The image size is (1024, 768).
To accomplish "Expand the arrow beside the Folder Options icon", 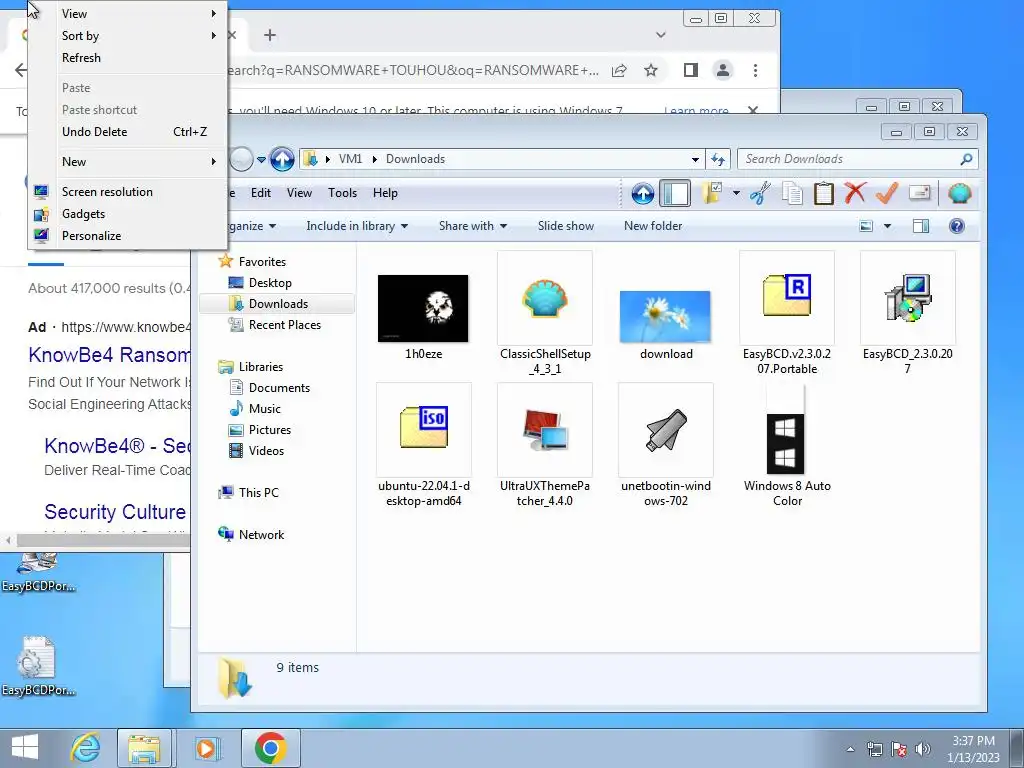I will pyautogui.click(x=736, y=193).
